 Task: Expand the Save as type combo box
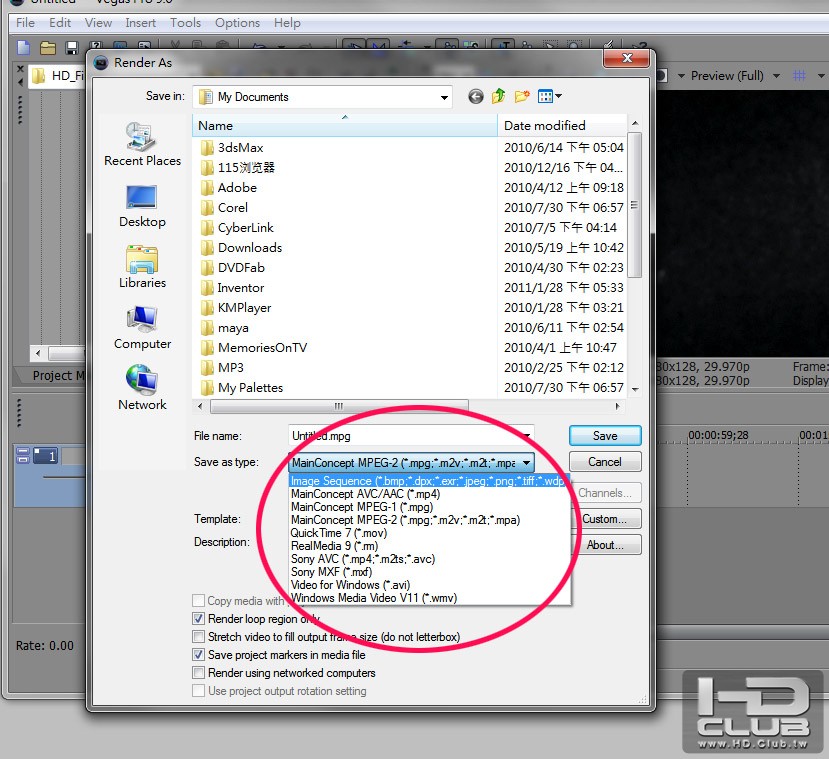pyautogui.click(x=527, y=463)
